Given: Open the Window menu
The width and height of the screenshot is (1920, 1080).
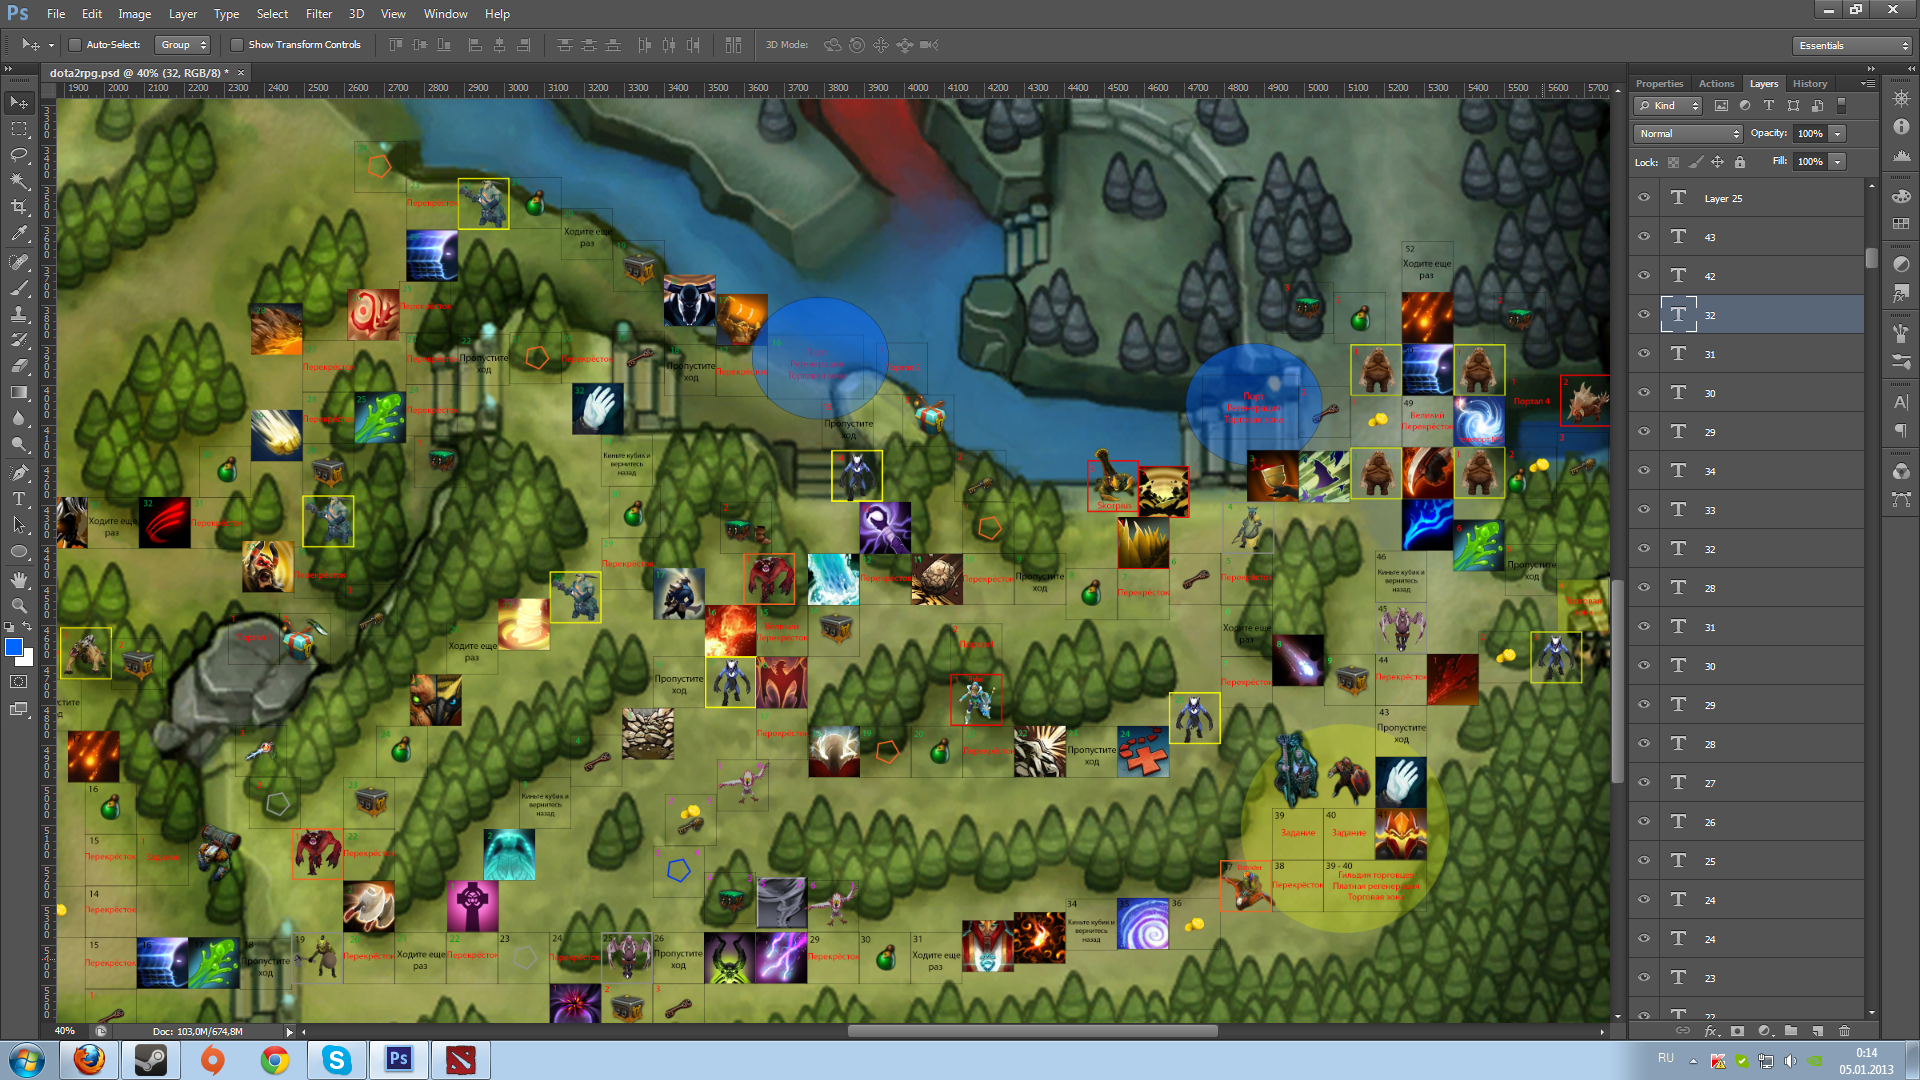Looking at the screenshot, I should (x=445, y=14).
